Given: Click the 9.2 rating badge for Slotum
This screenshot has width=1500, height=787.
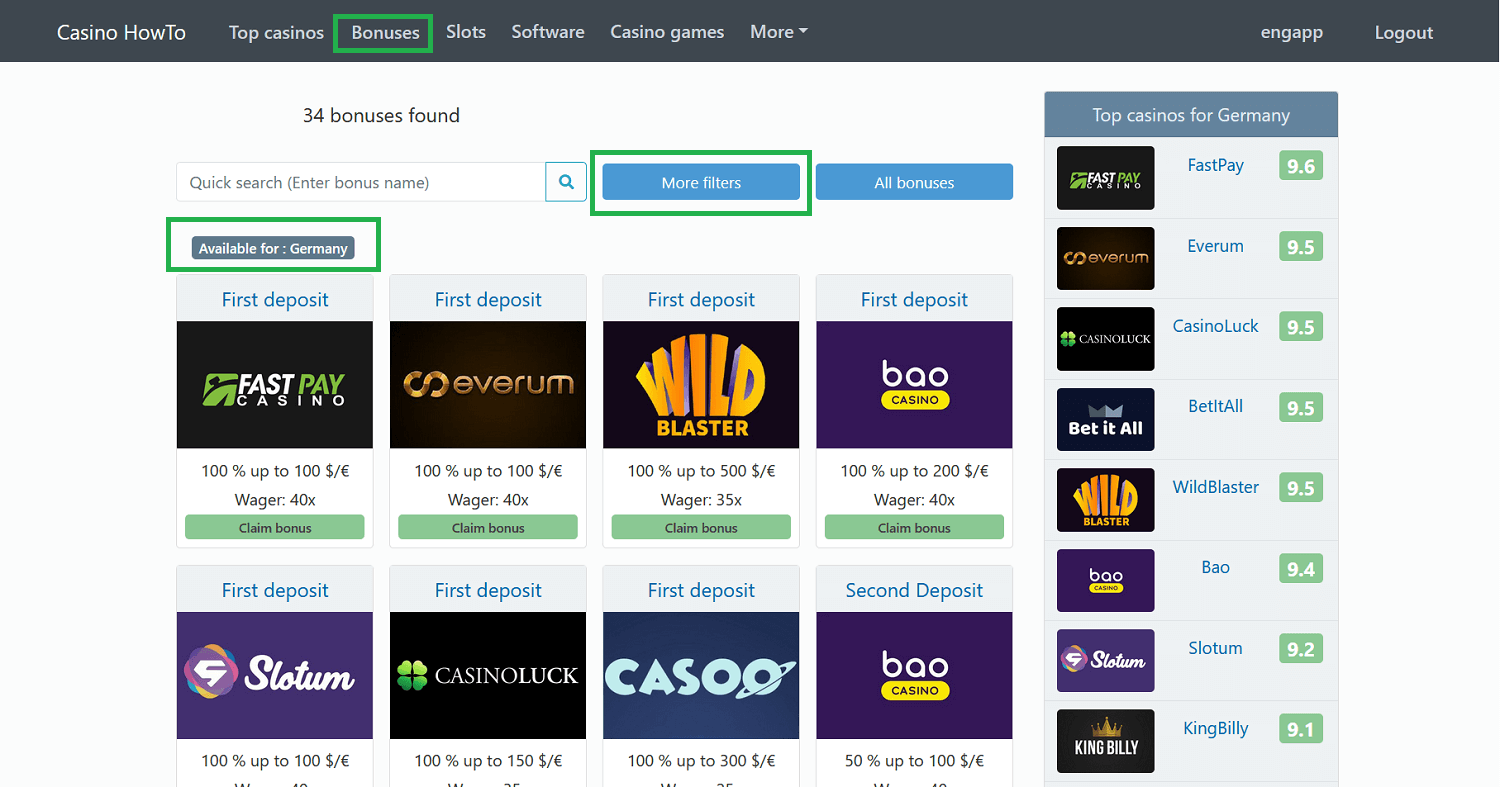Looking at the screenshot, I should (1300, 649).
